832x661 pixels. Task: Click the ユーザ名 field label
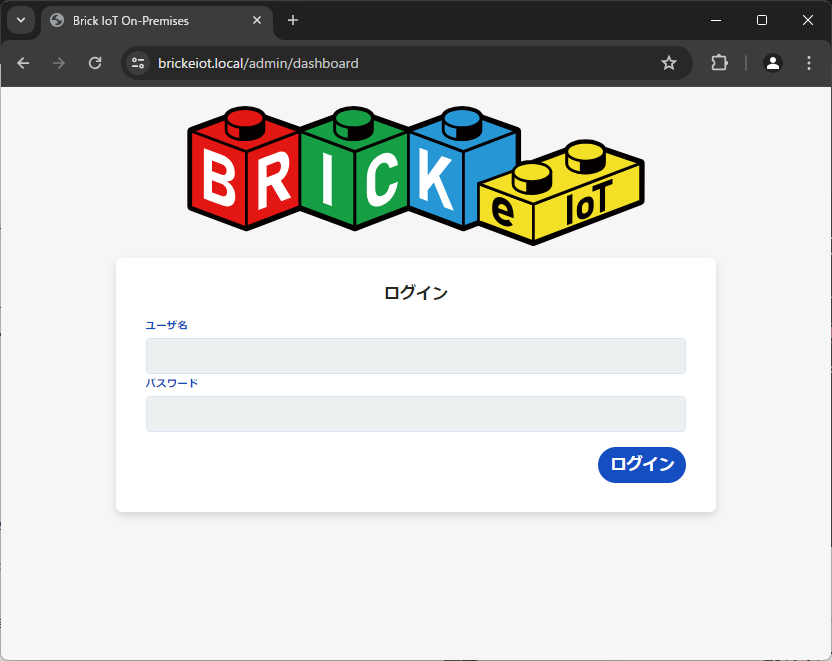168,325
